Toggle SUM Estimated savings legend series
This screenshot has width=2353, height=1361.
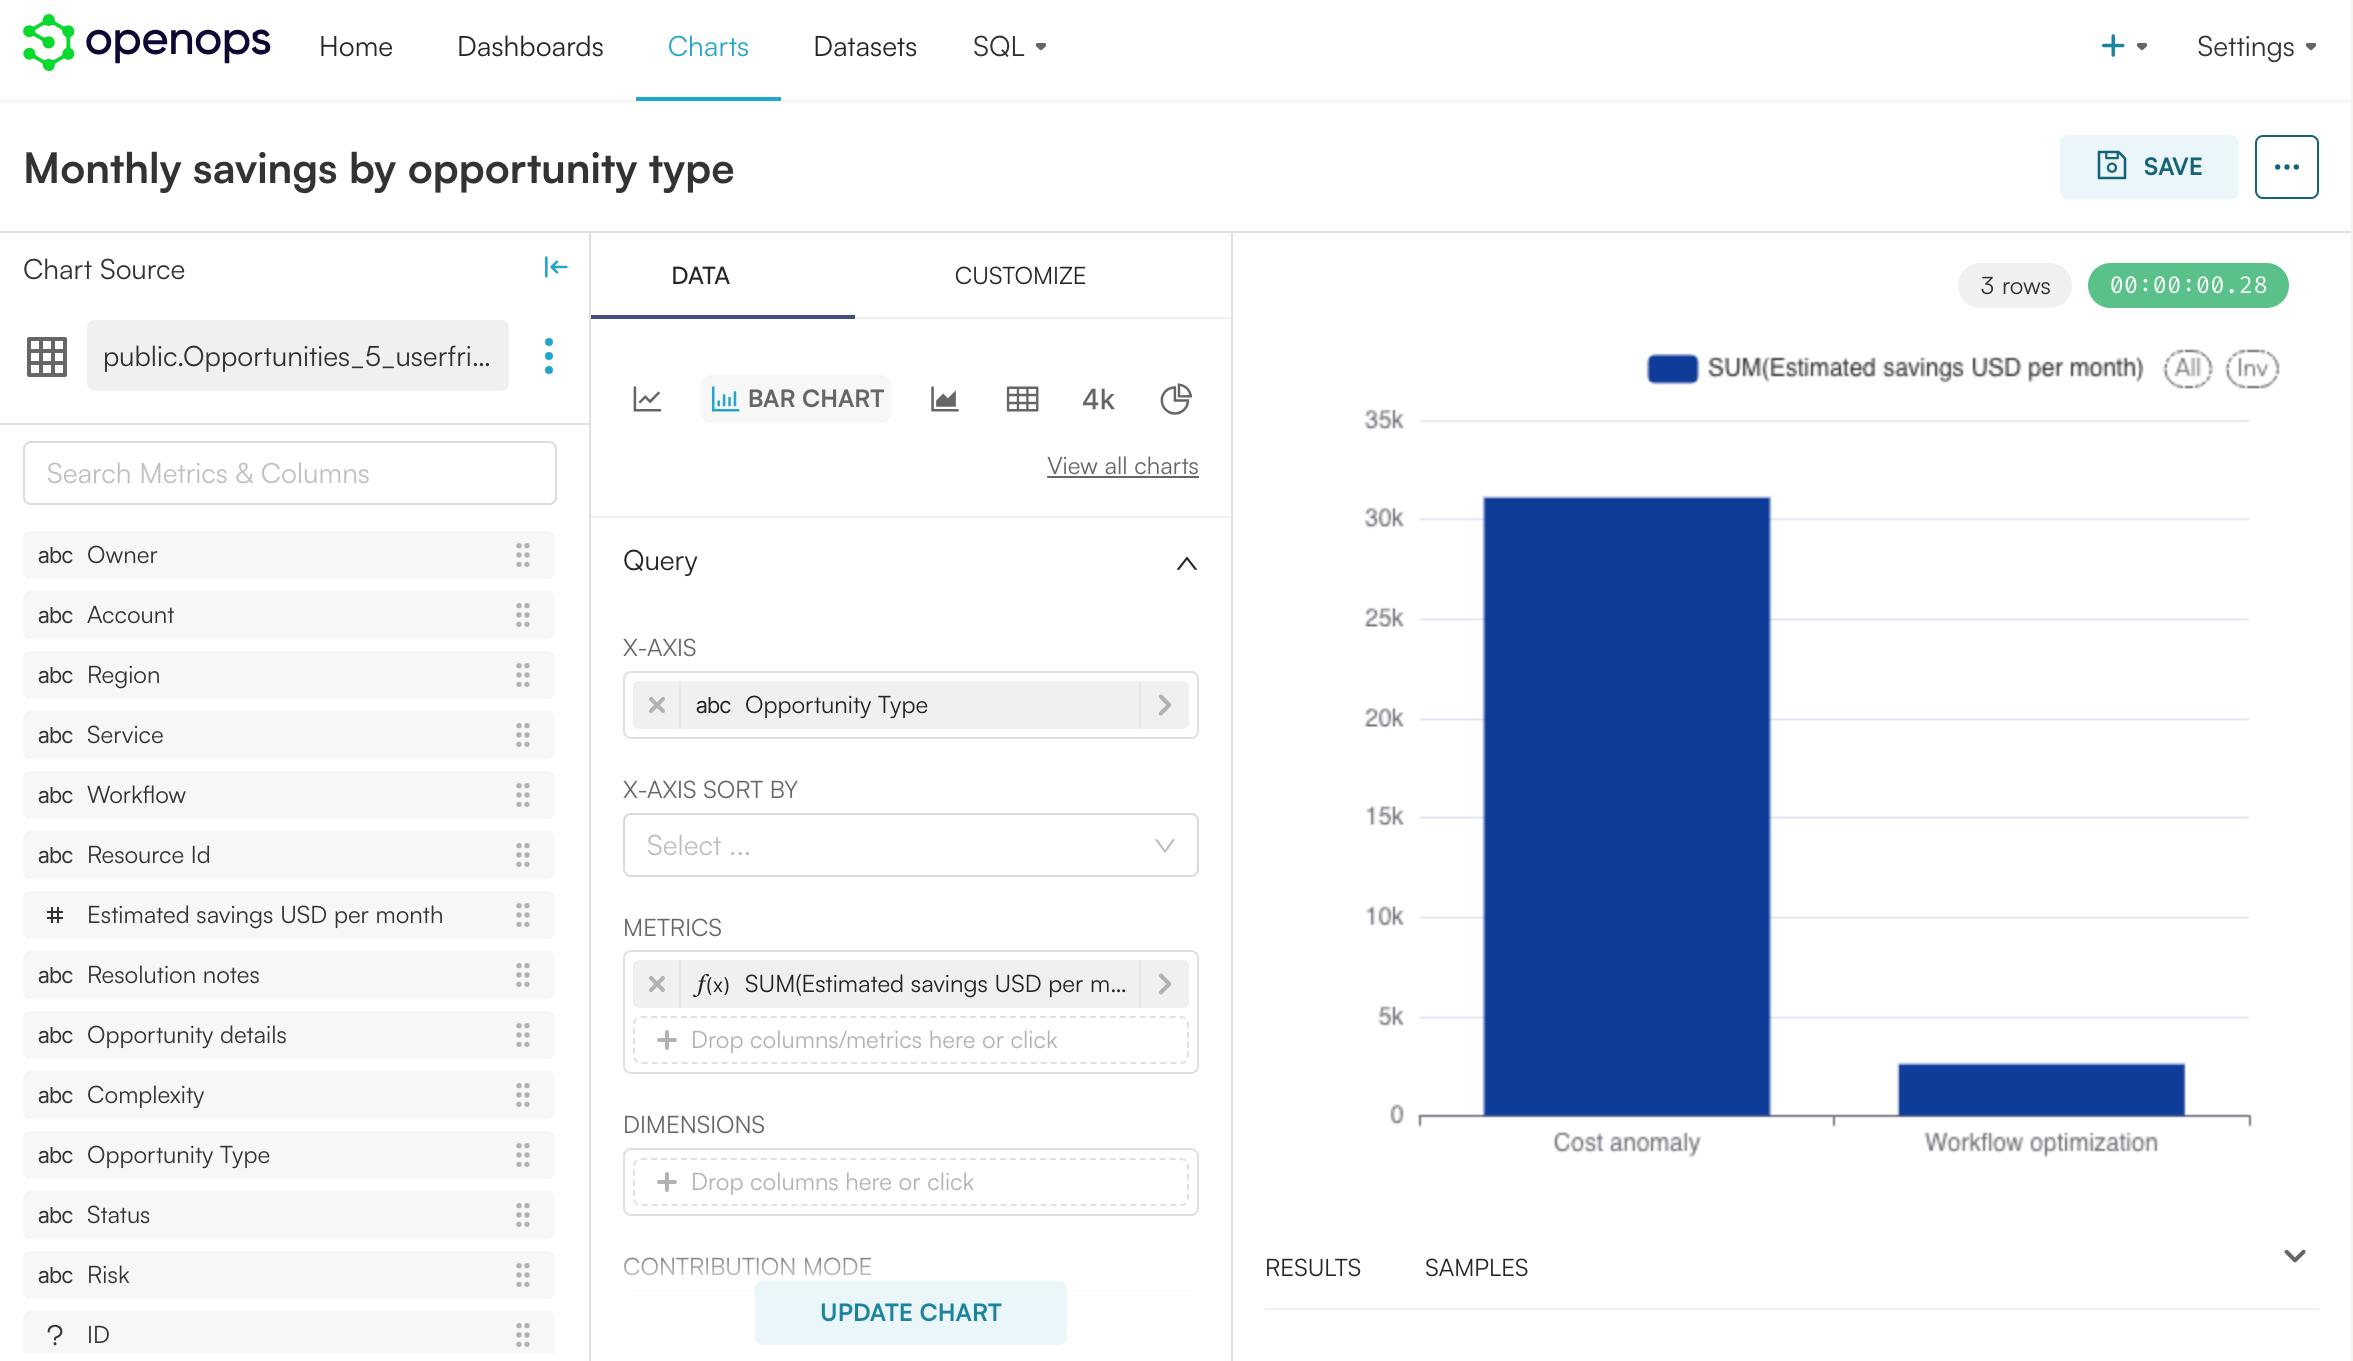[x=1895, y=368]
